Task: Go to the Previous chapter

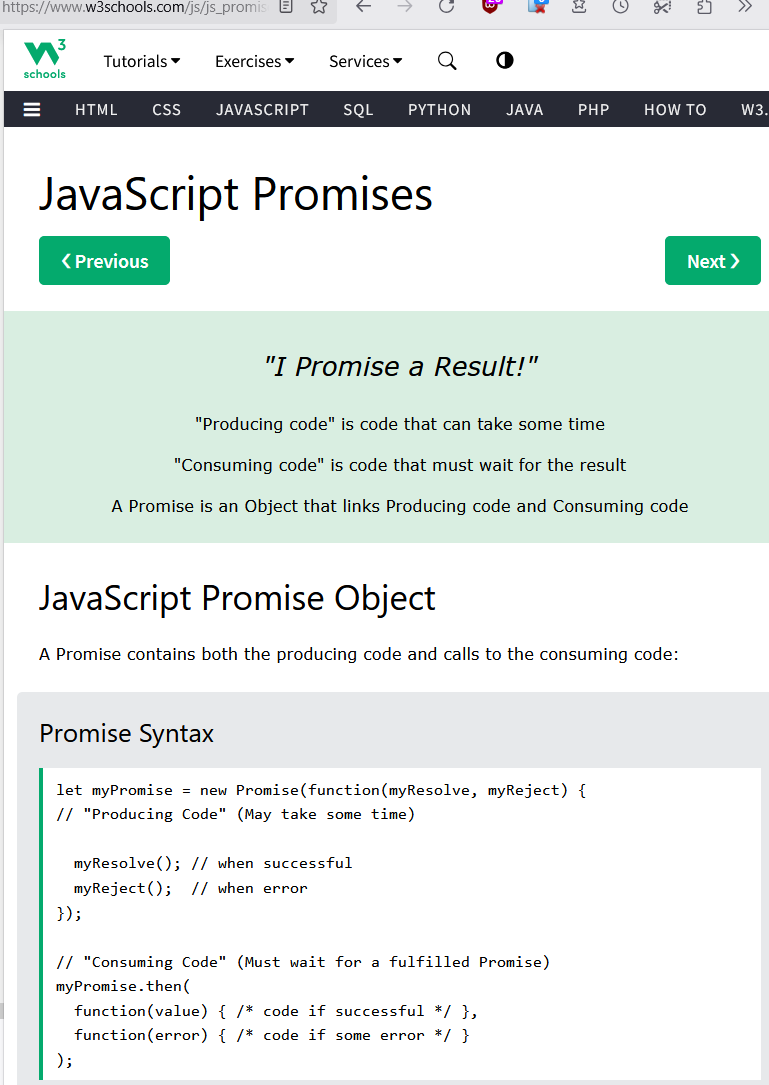Action: coord(105,260)
